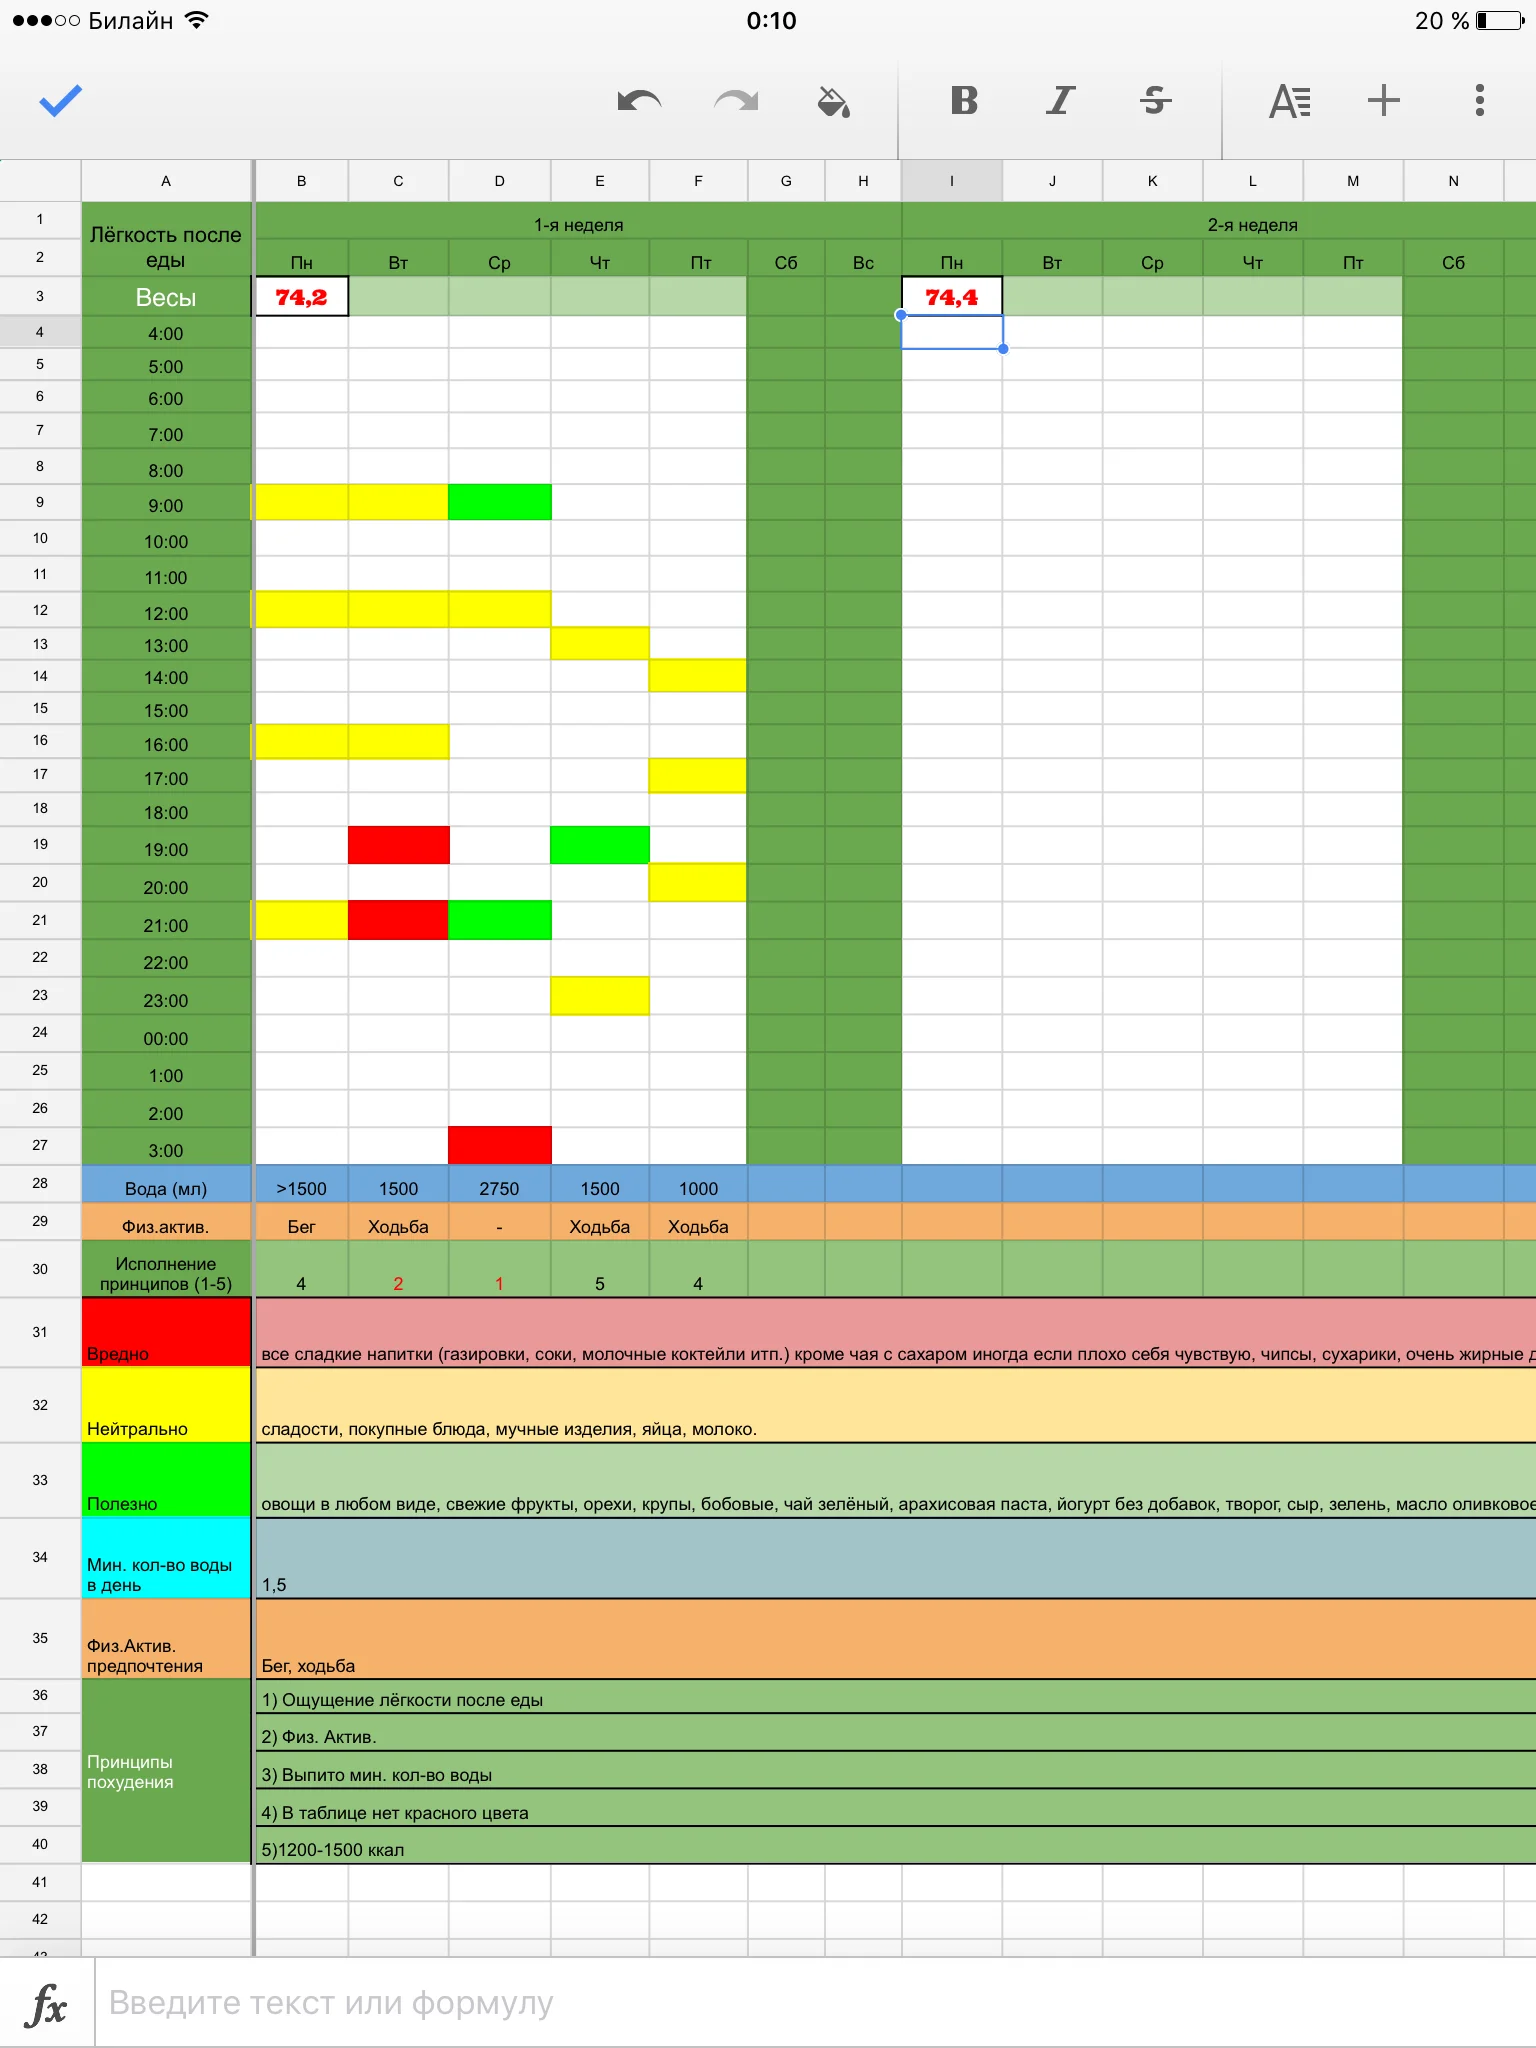Select '2) Физ. Актив.' principle row
The height and width of the screenshot is (2048, 1536).
pos(896,1733)
